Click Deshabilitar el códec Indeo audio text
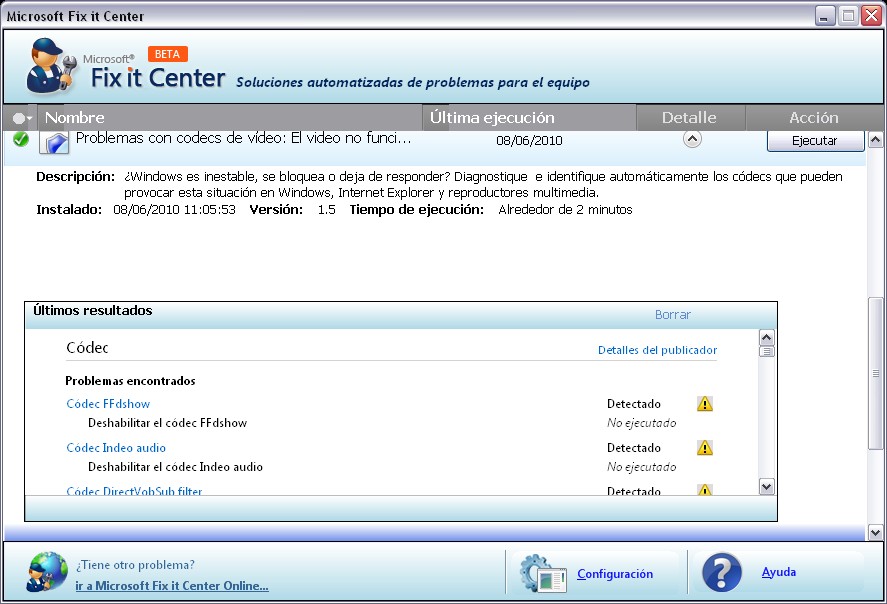887x604 pixels. coord(175,467)
